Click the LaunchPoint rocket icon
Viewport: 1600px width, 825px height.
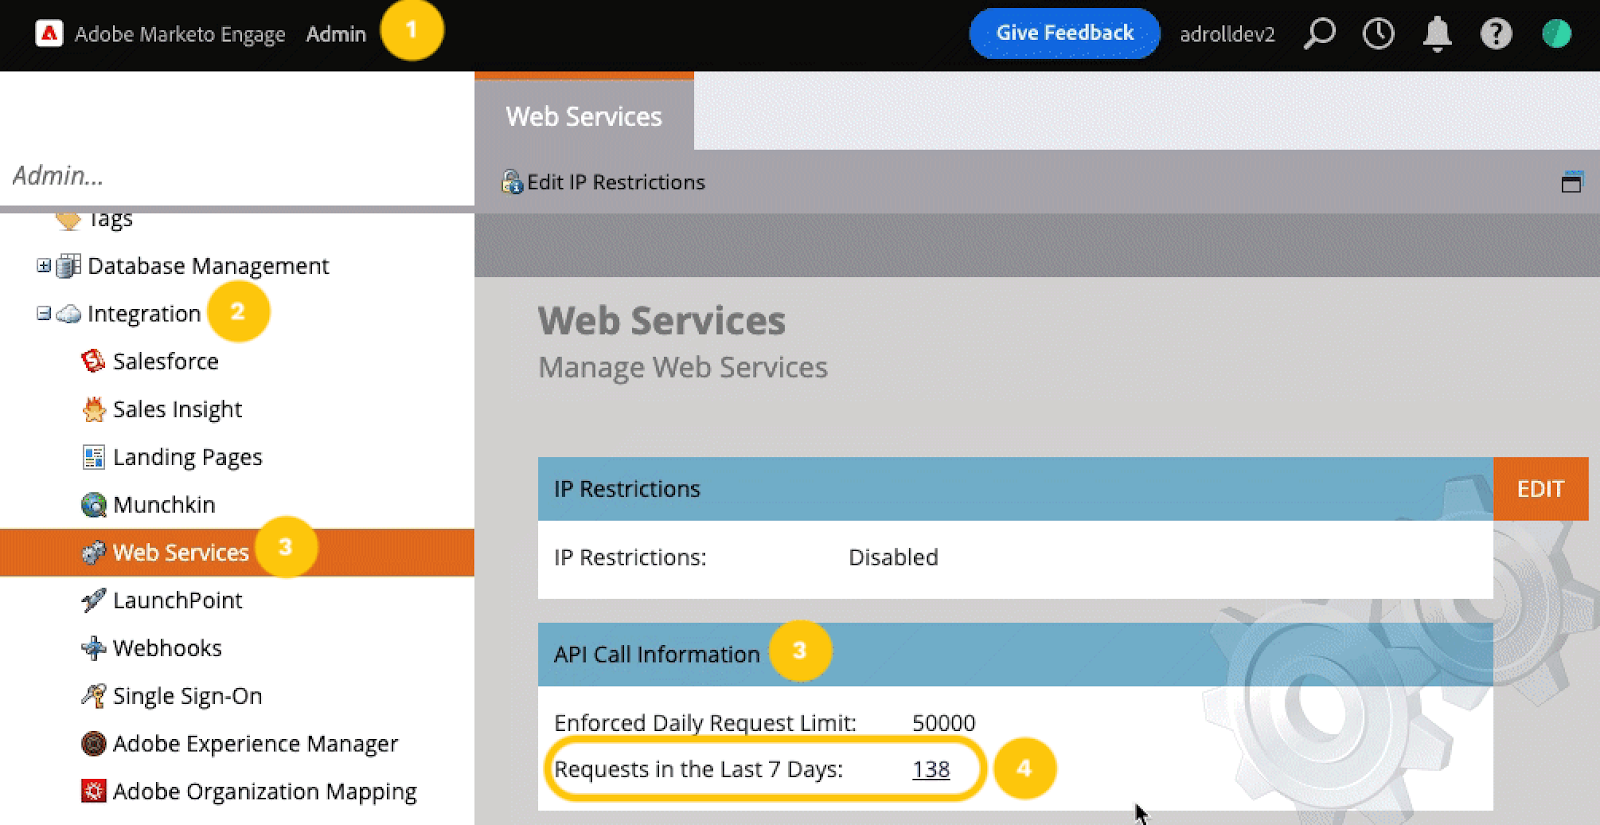(x=93, y=600)
